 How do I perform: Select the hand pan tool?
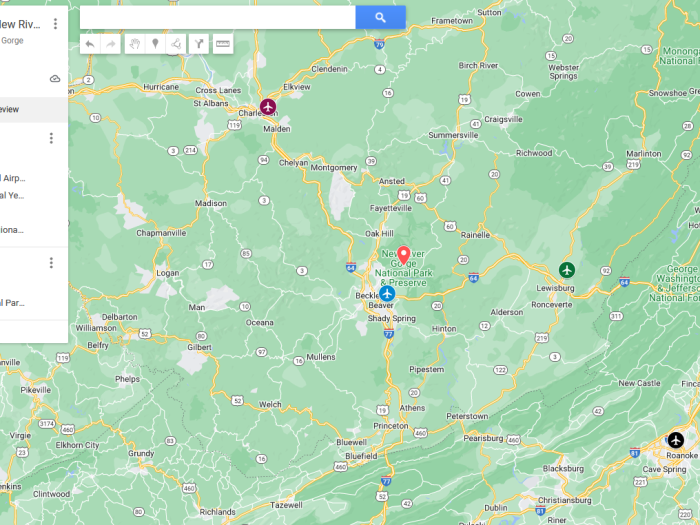(x=135, y=44)
